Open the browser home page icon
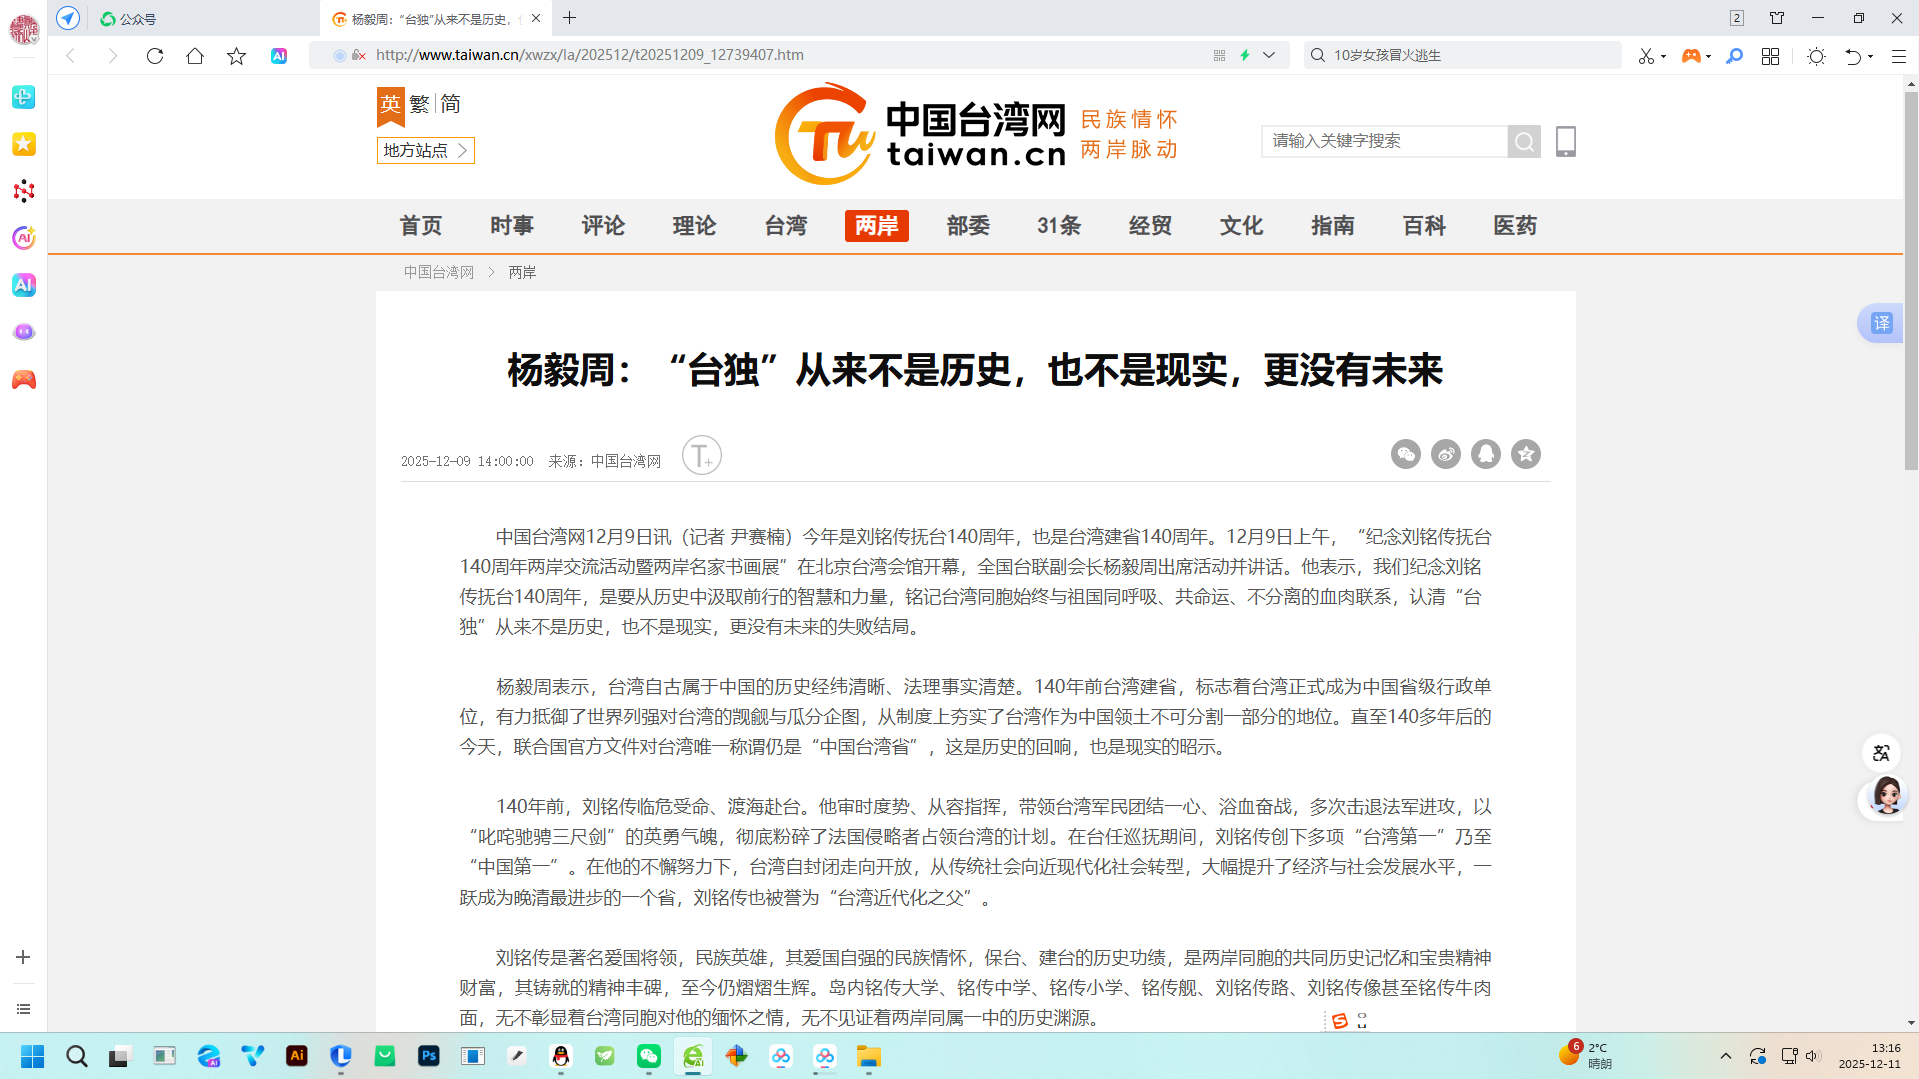The width and height of the screenshot is (1919, 1079). 195,56
